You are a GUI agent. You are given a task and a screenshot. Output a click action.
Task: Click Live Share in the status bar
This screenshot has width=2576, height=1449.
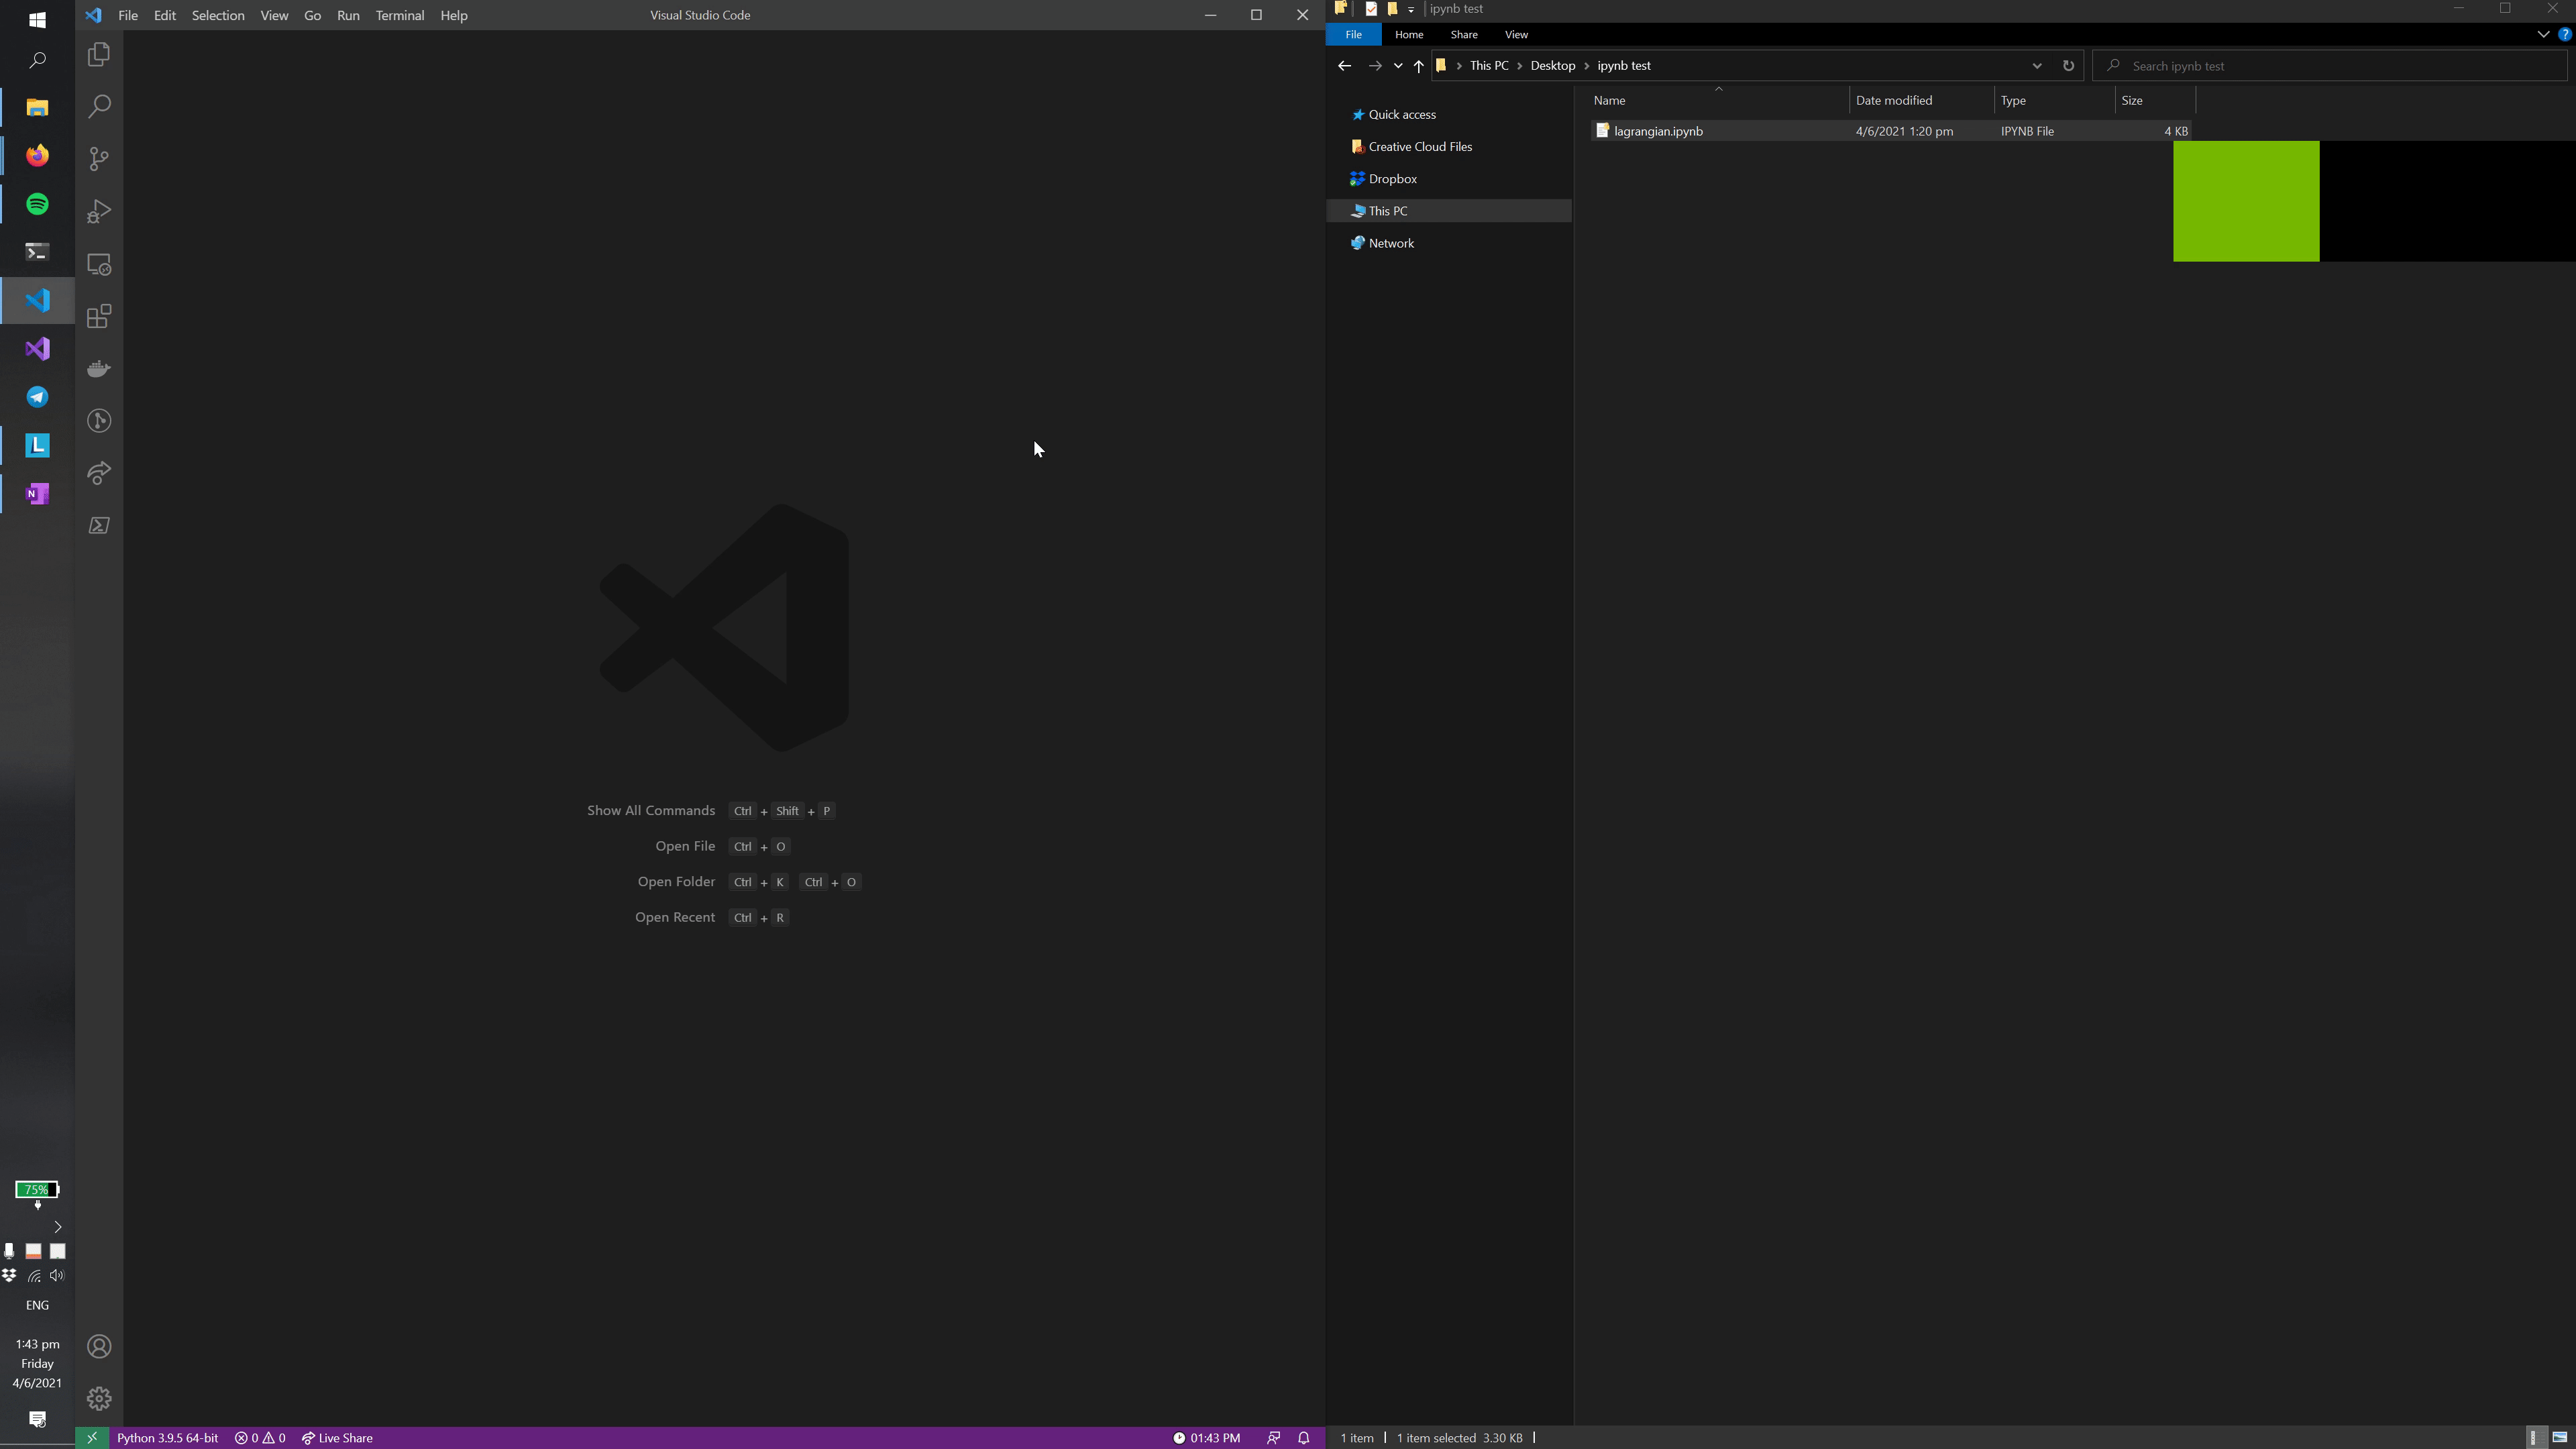(x=337, y=1438)
